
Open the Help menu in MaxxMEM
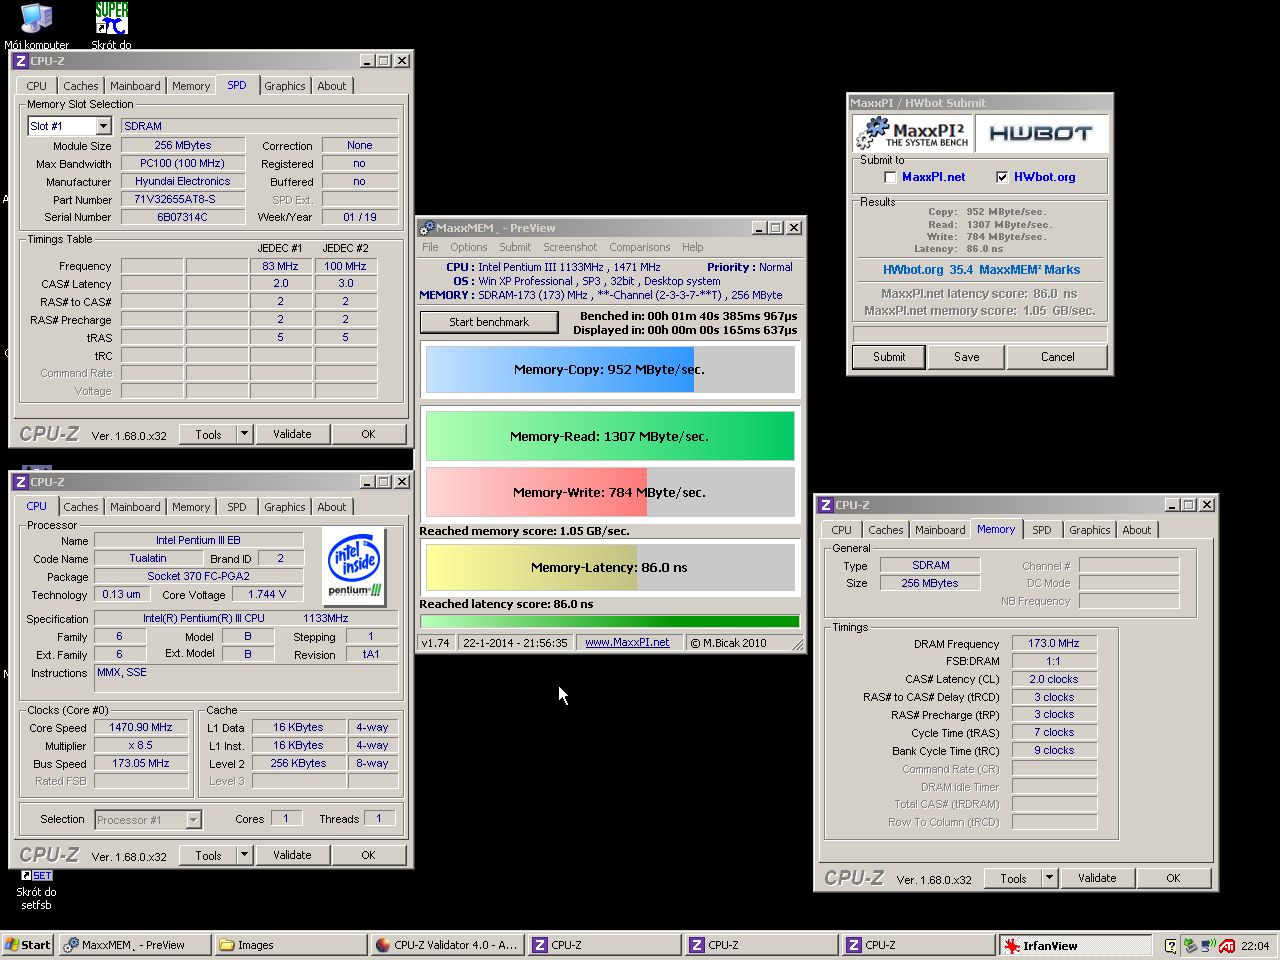(x=693, y=247)
